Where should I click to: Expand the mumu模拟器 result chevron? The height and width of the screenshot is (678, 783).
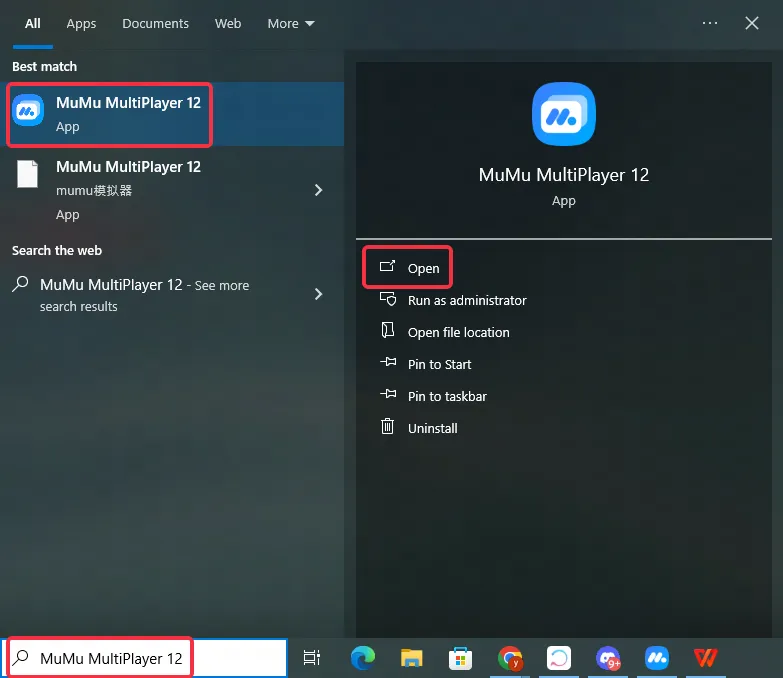(x=318, y=190)
